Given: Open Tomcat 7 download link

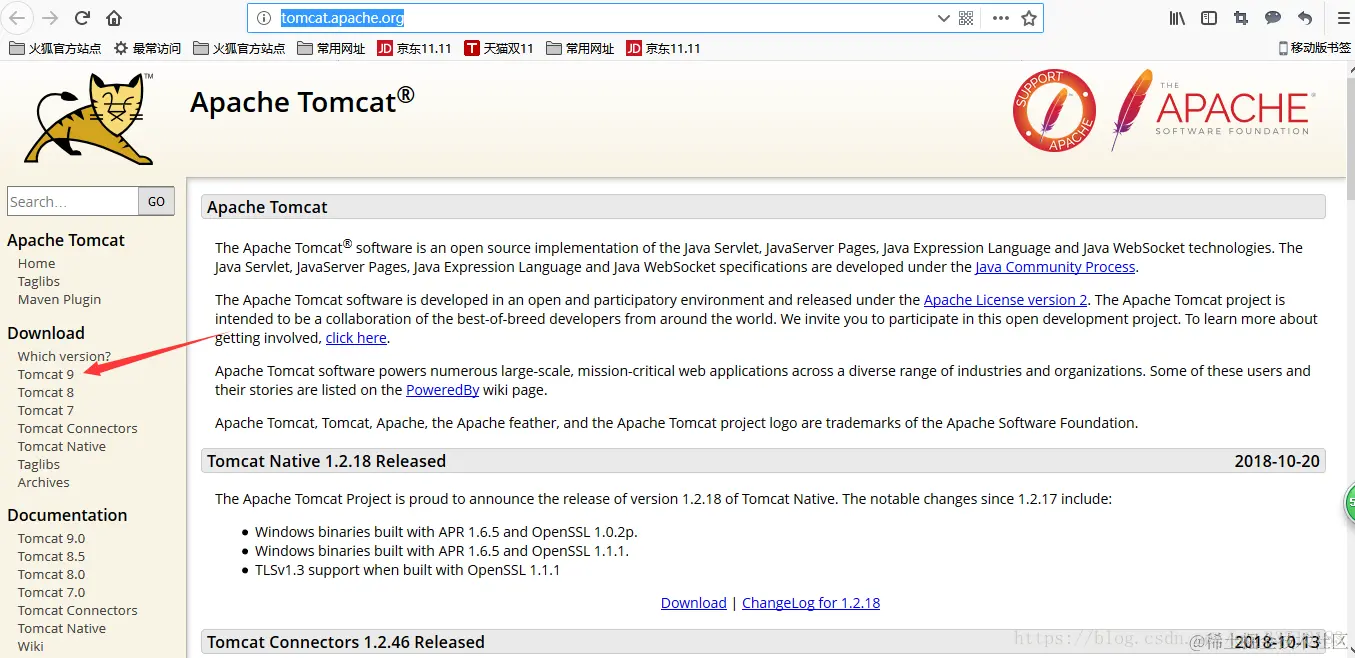Looking at the screenshot, I should (46, 410).
